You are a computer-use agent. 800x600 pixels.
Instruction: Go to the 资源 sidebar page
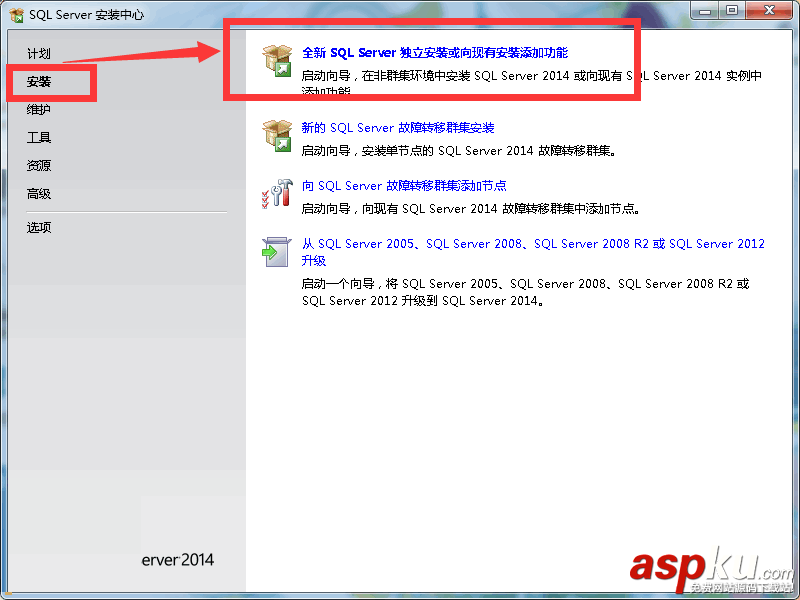point(39,165)
